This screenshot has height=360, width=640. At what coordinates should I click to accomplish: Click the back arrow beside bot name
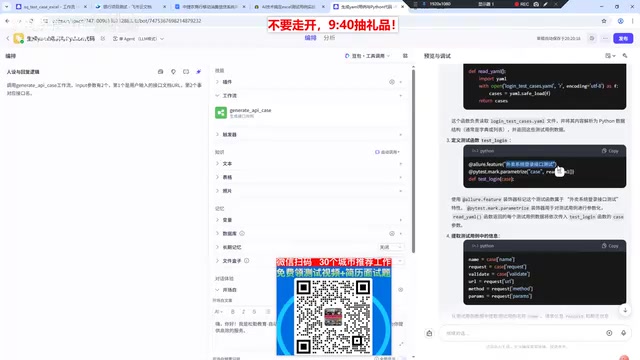8,38
